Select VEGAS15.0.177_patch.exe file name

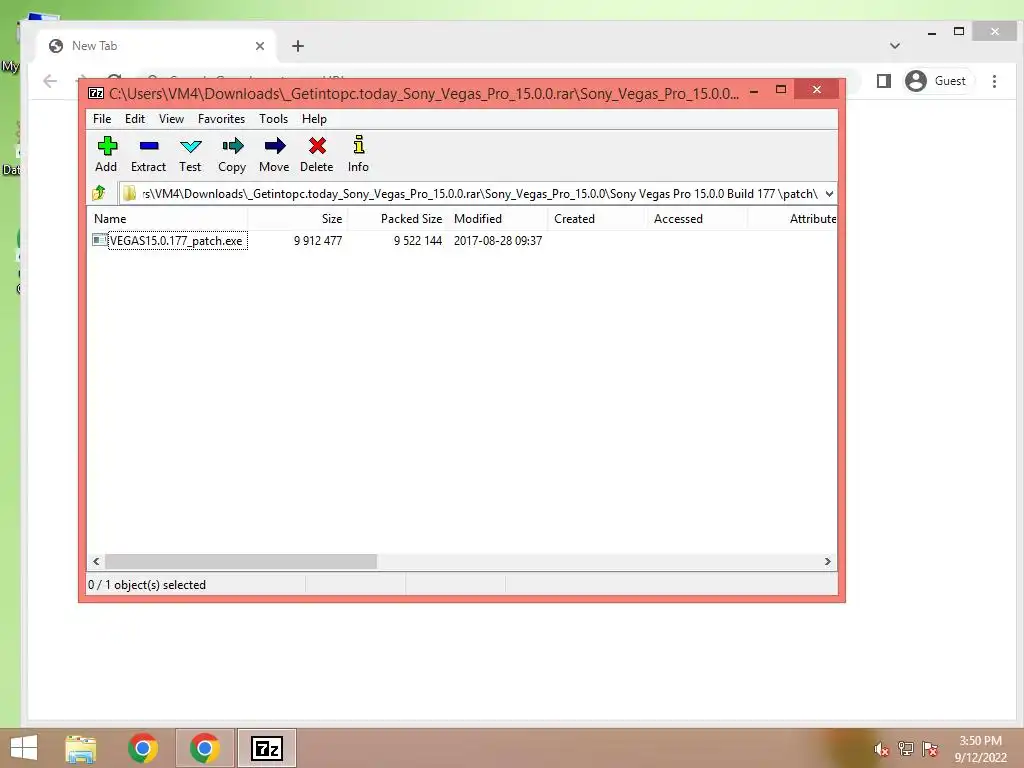coord(176,240)
